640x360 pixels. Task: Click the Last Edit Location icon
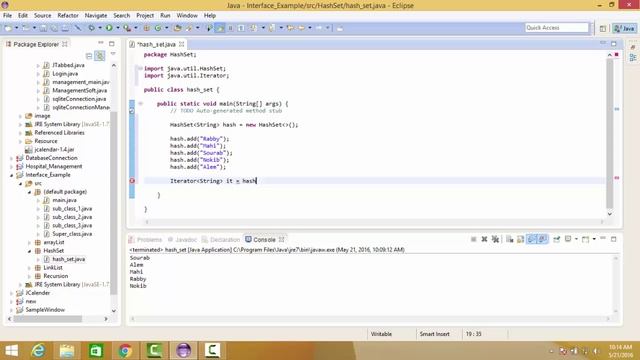[x=290, y=28]
